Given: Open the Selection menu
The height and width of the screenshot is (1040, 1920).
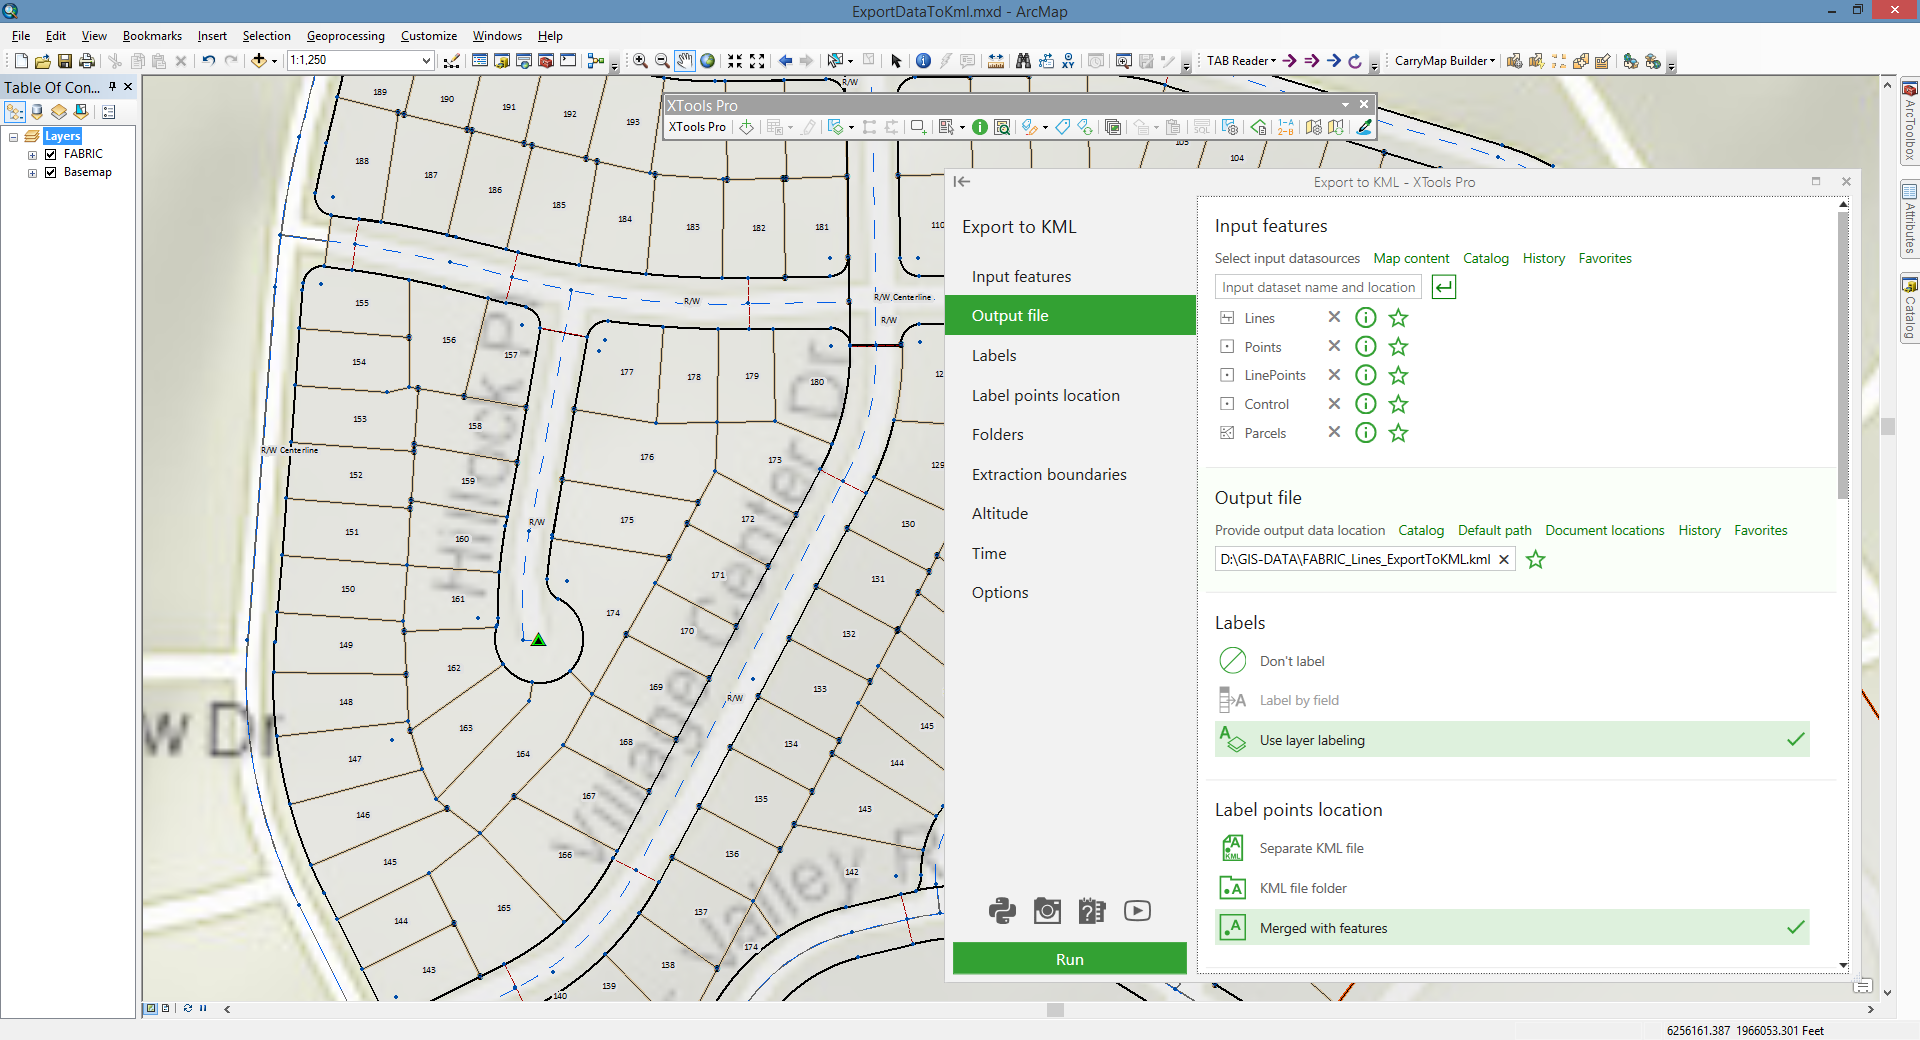Looking at the screenshot, I should click(266, 36).
